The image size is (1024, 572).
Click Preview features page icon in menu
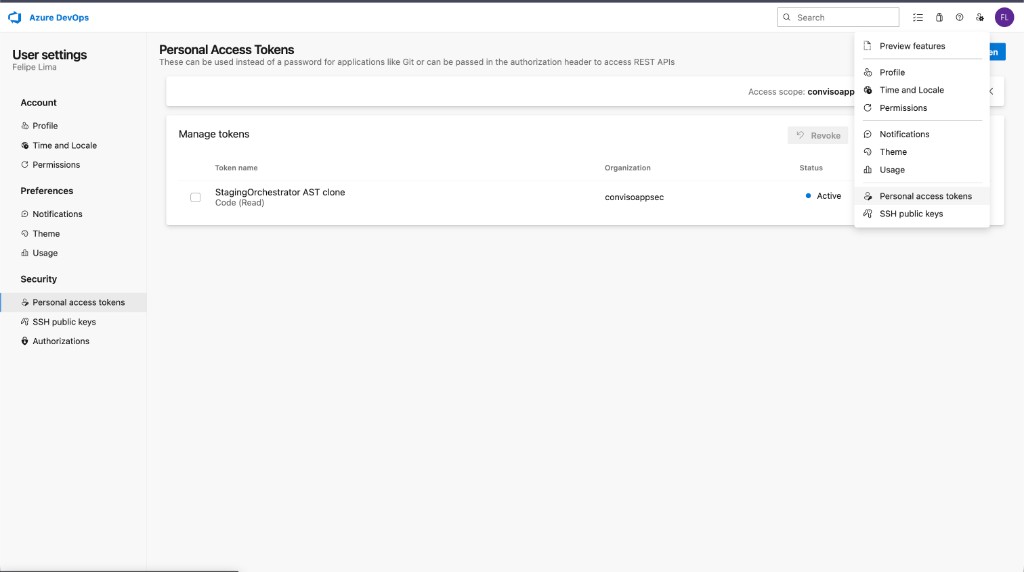tap(867, 46)
